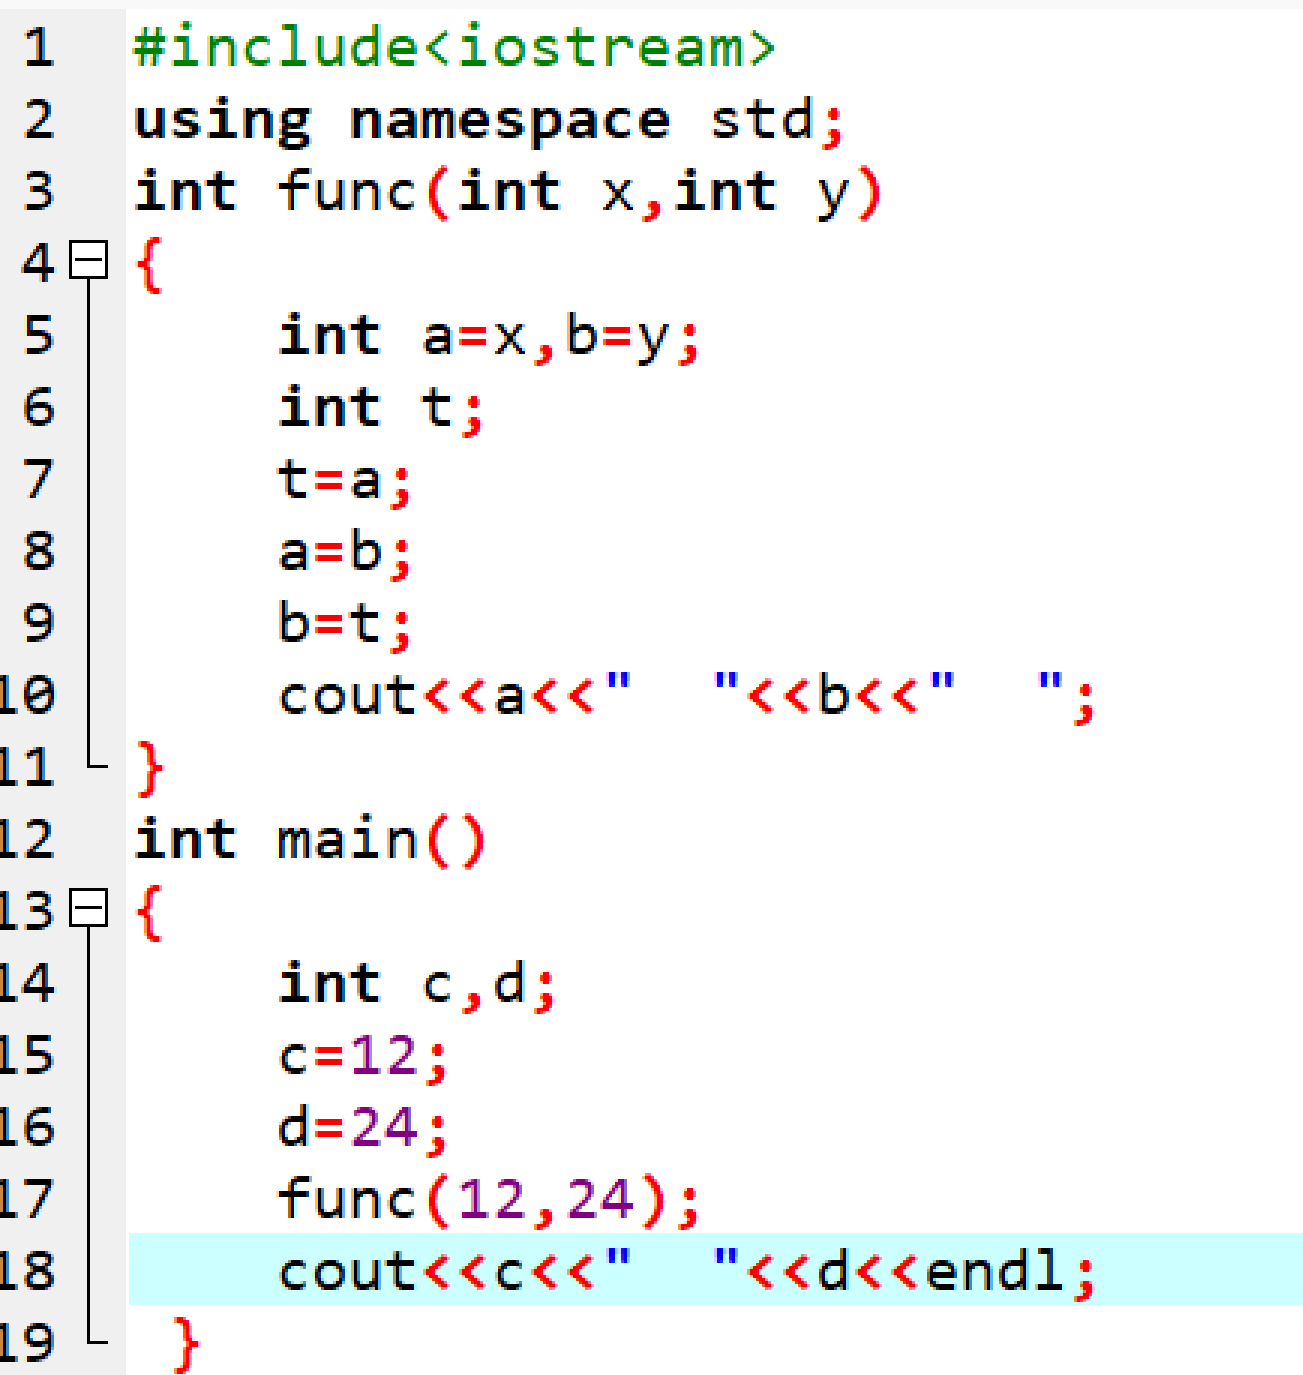The image size is (1303, 1375).
Task: Click the 't=a;' assignment line
Action: click(x=345, y=481)
